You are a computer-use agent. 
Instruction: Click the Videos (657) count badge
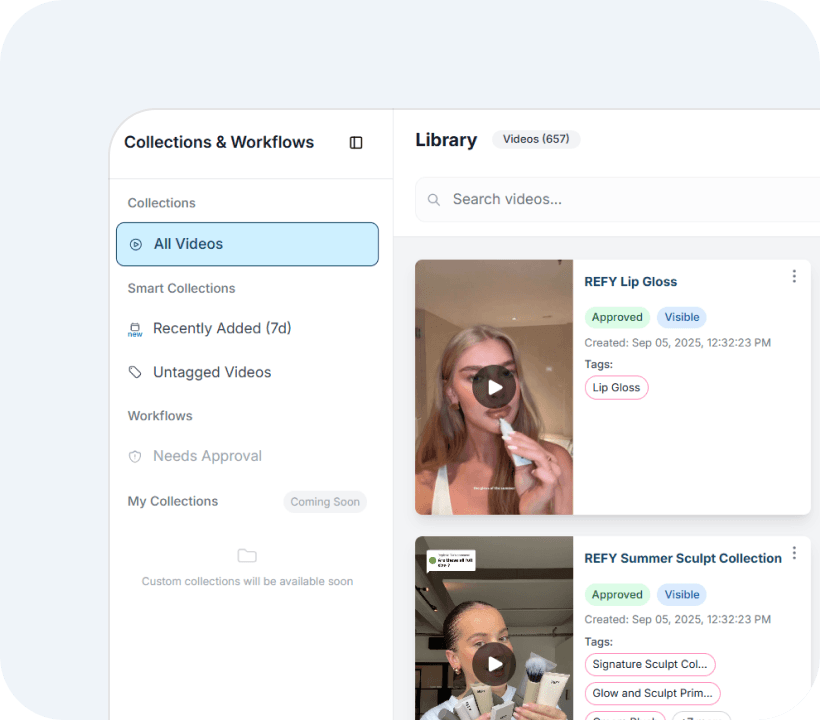(536, 139)
